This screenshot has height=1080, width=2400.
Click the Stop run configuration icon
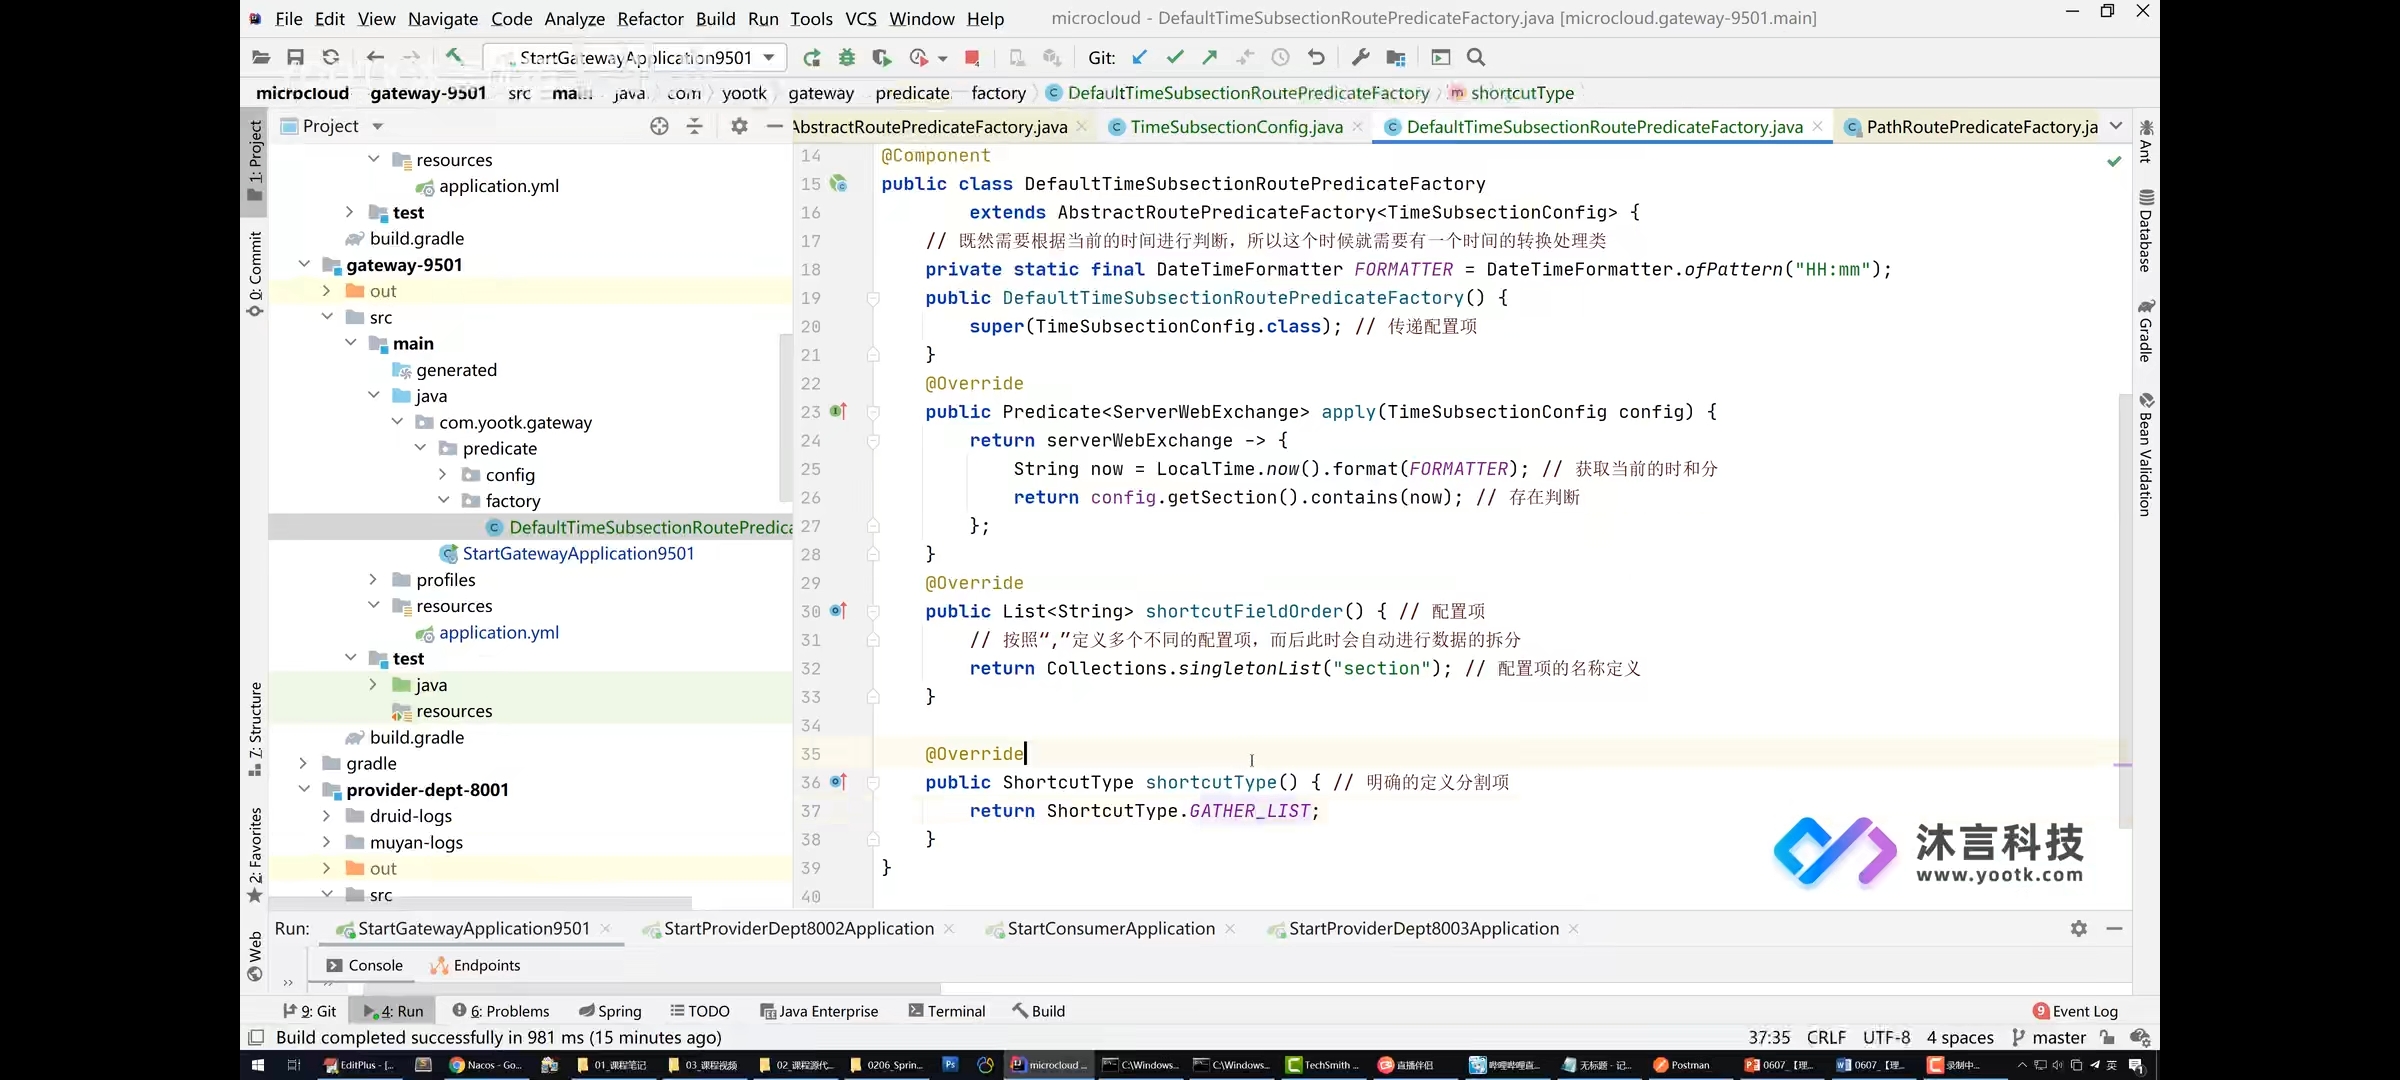click(973, 57)
